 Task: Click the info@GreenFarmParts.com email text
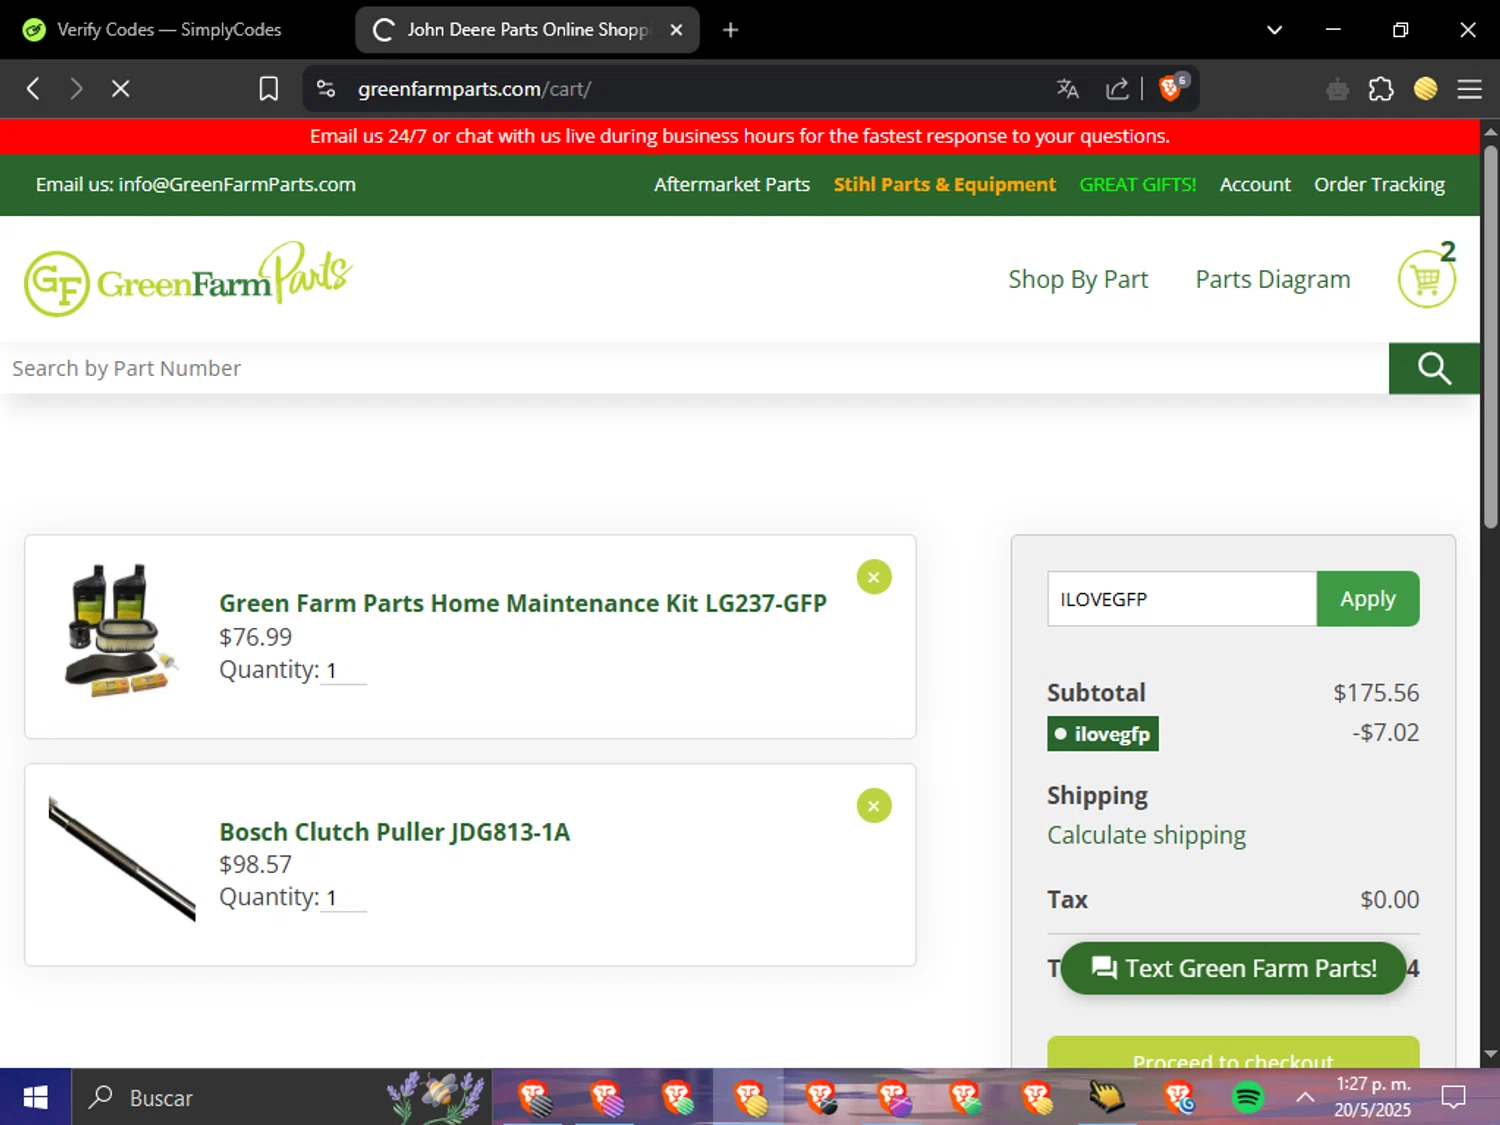coord(237,184)
